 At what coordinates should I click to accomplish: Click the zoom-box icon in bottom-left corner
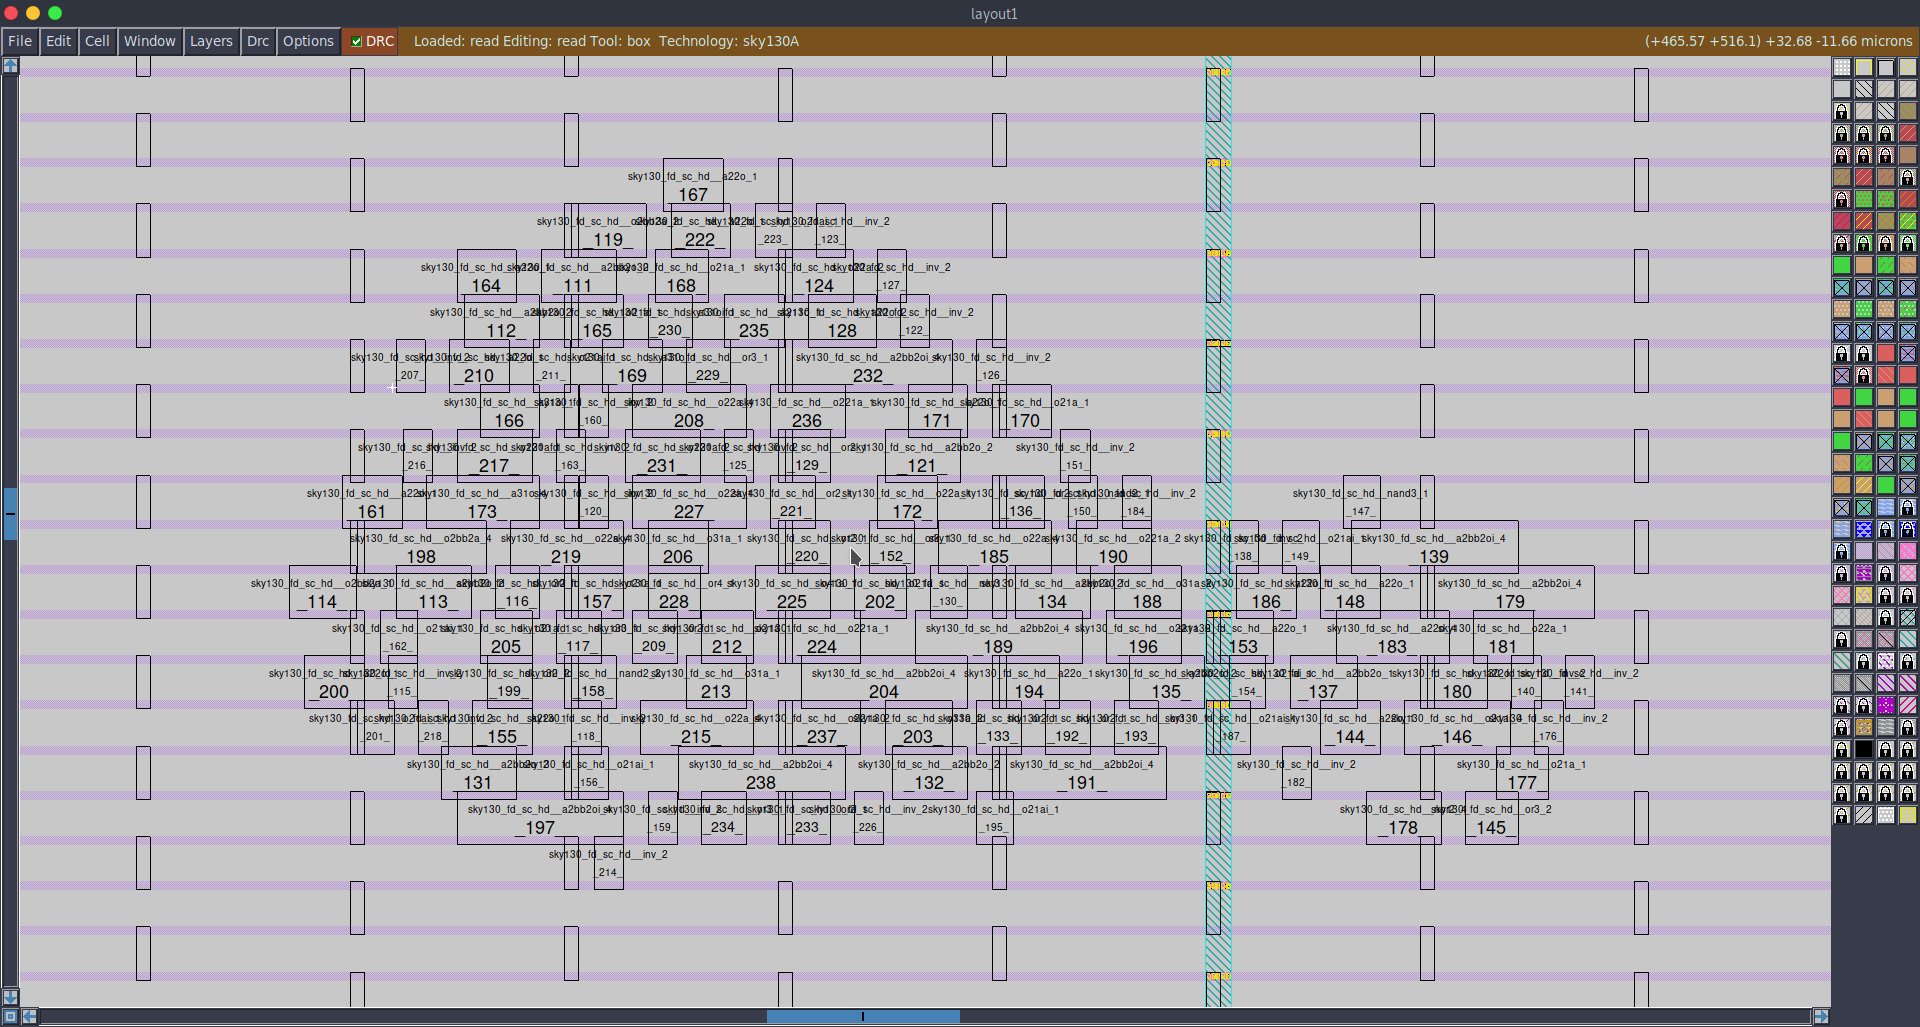10,1016
